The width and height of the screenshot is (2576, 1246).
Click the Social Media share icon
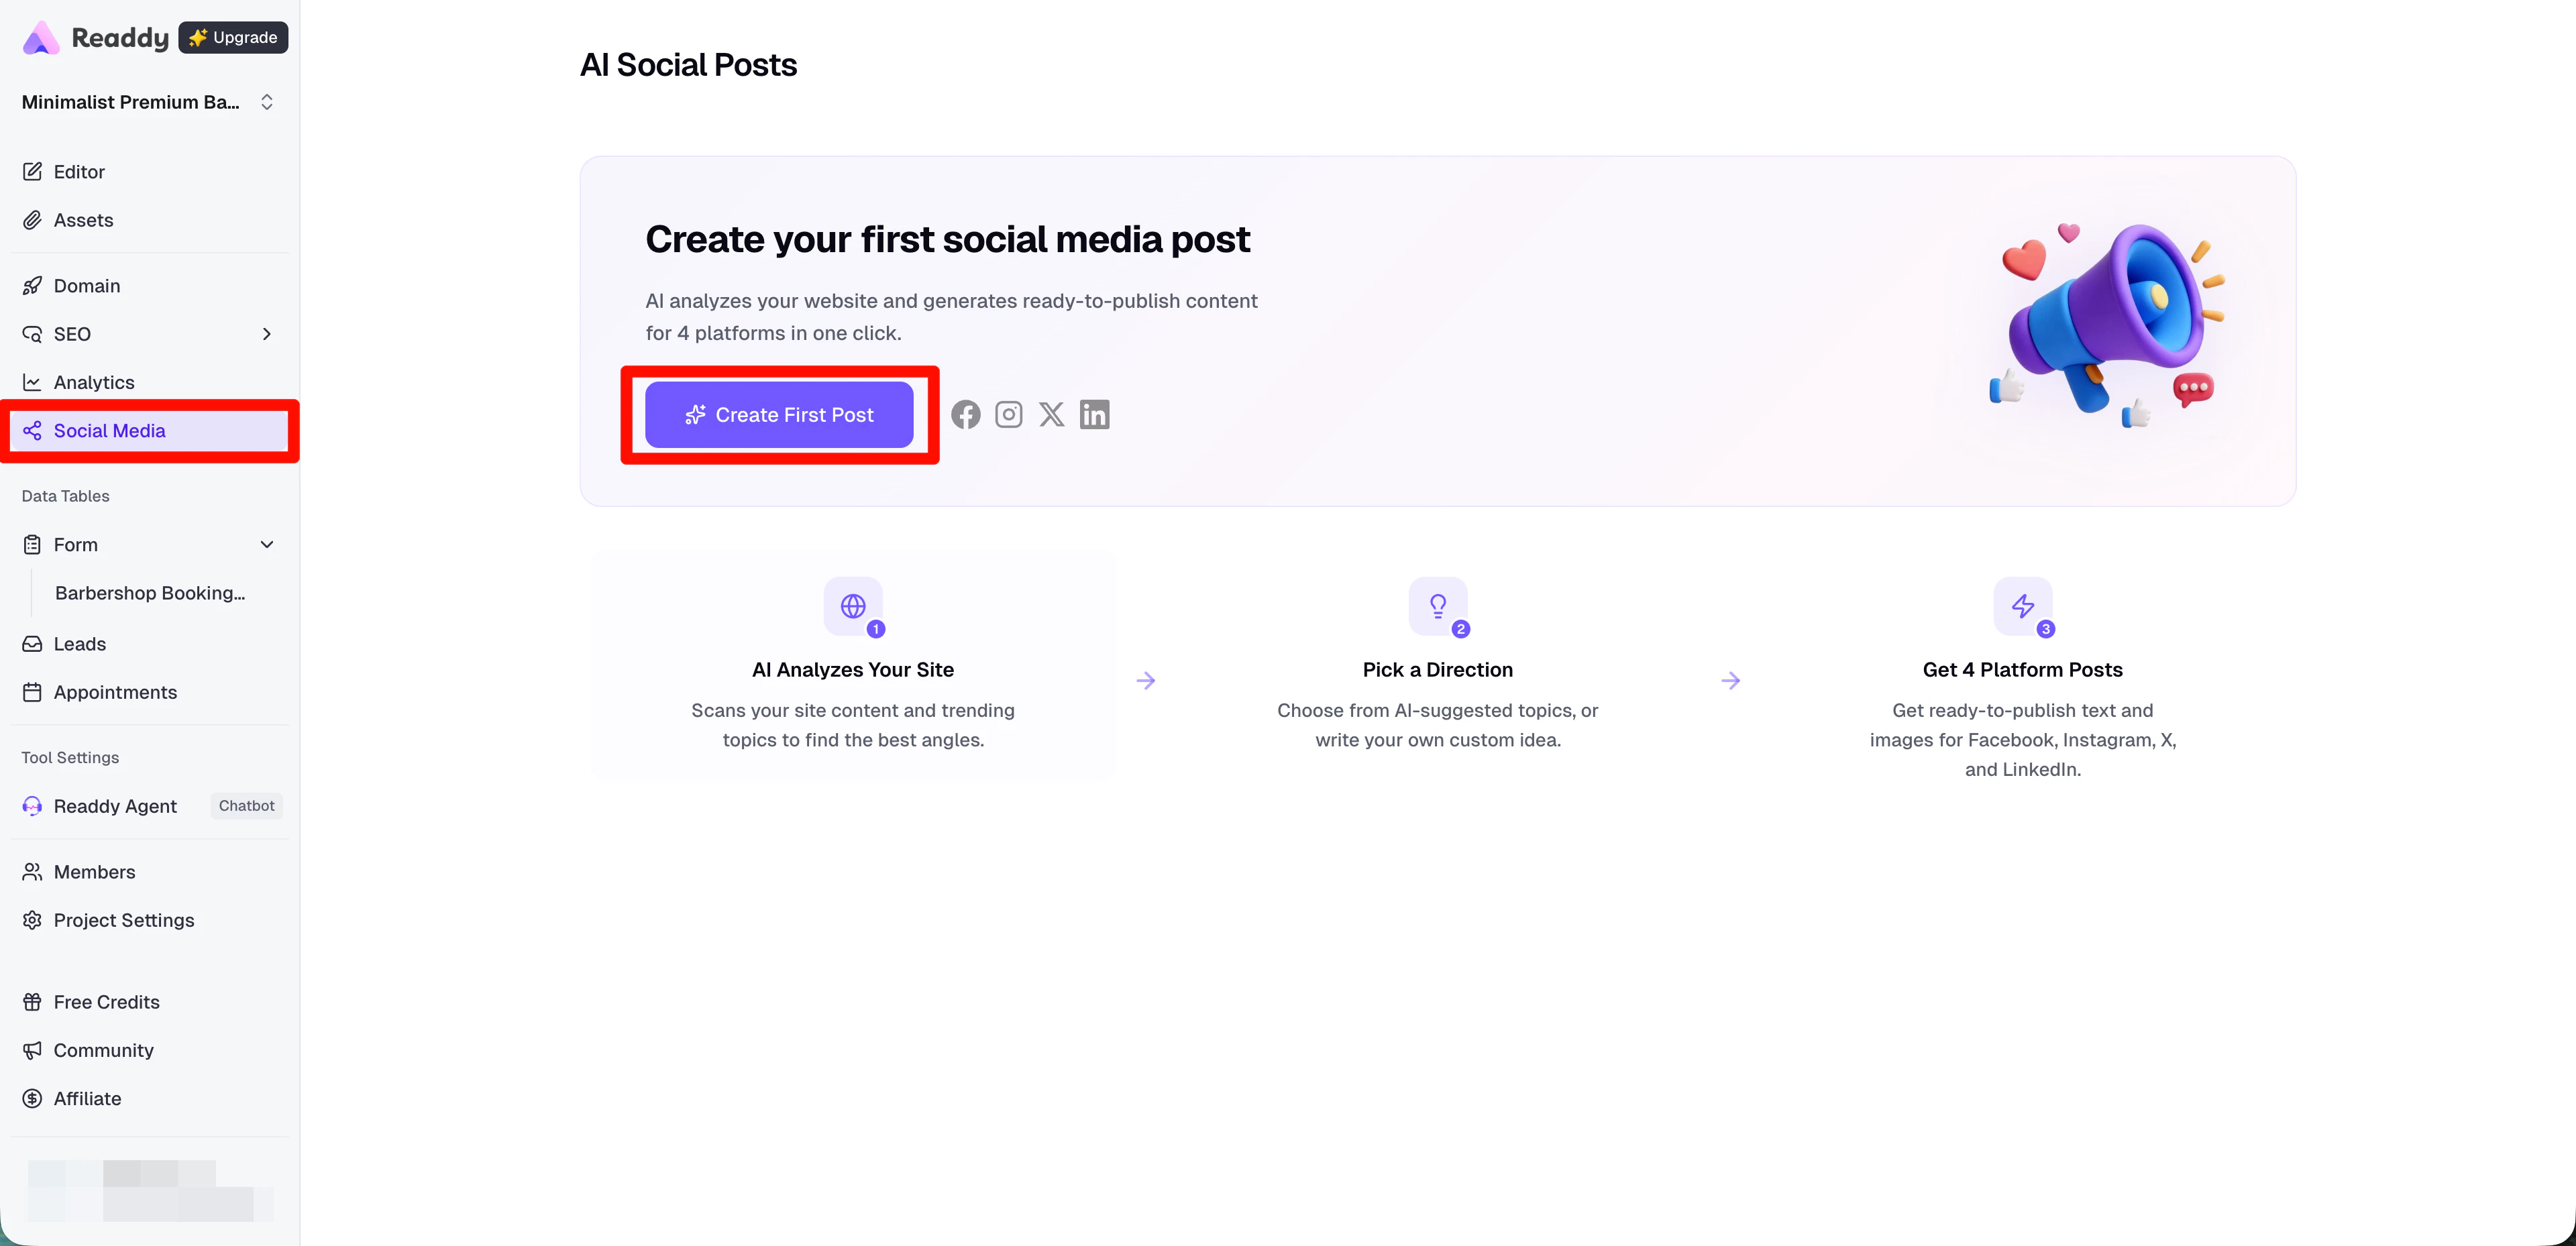point(33,431)
